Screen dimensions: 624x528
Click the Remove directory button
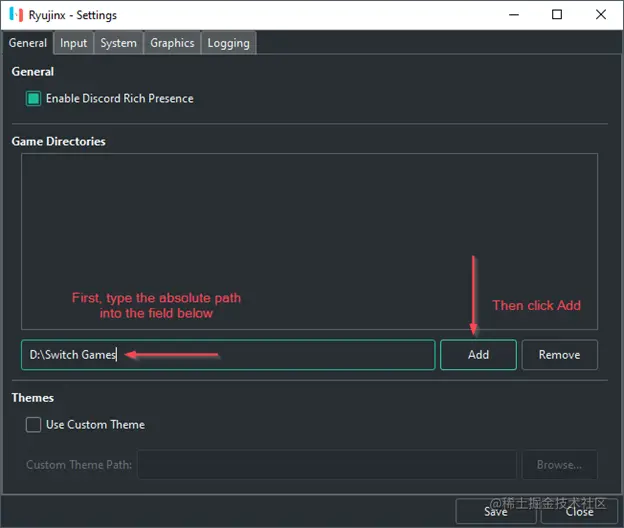tap(560, 355)
